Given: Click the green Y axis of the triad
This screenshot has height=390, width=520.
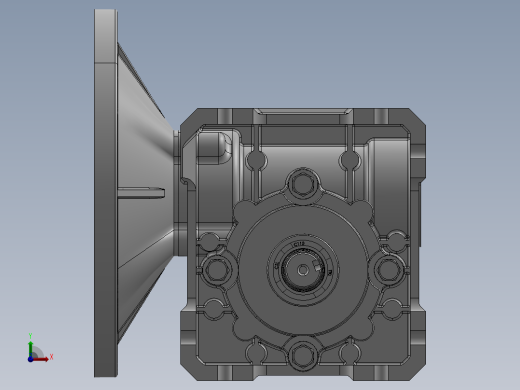Looking at the screenshot, I should coord(31,348).
